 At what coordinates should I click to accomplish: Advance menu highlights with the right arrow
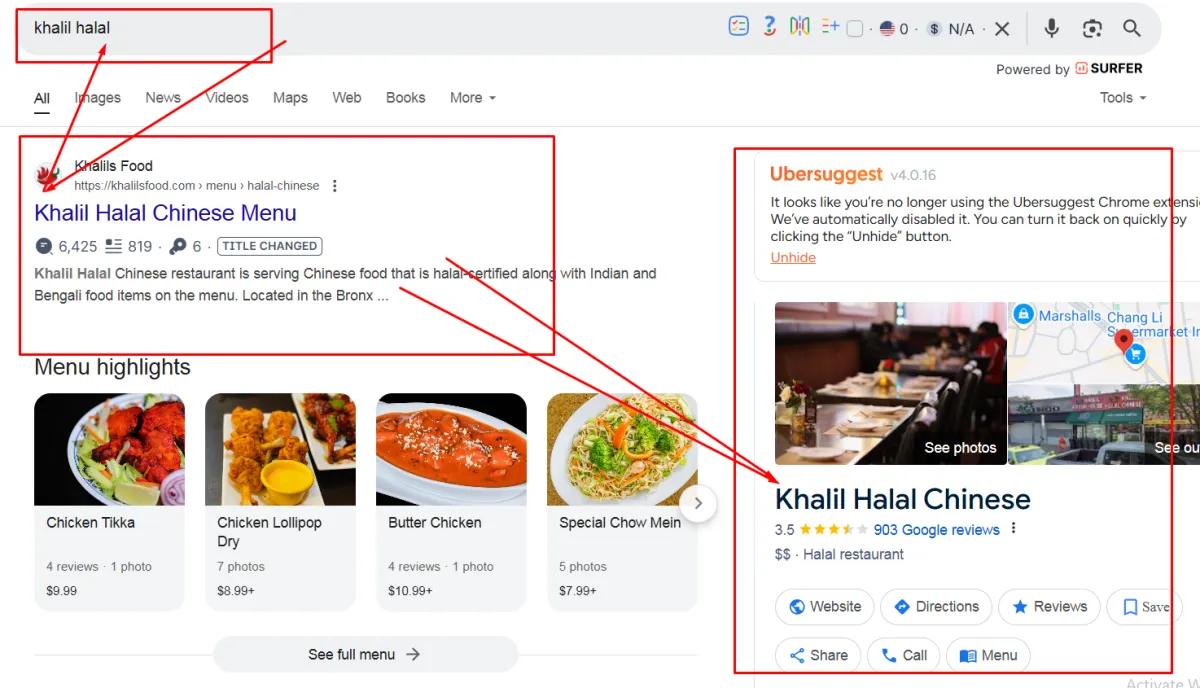pyautogui.click(x=699, y=503)
